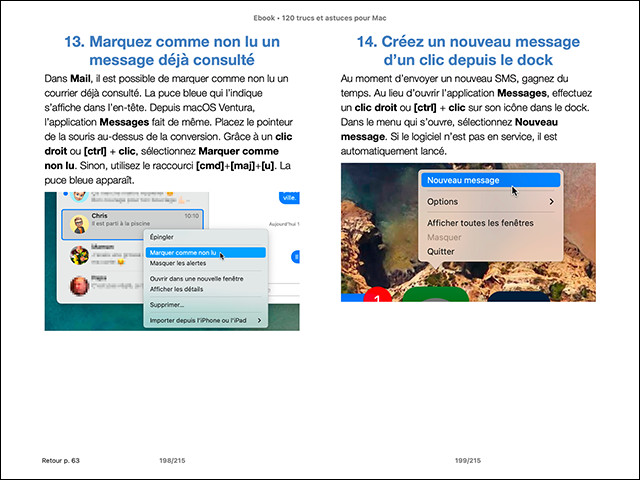Select Épingler in the context menu
The image size is (640, 480).
pyautogui.click(x=160, y=237)
